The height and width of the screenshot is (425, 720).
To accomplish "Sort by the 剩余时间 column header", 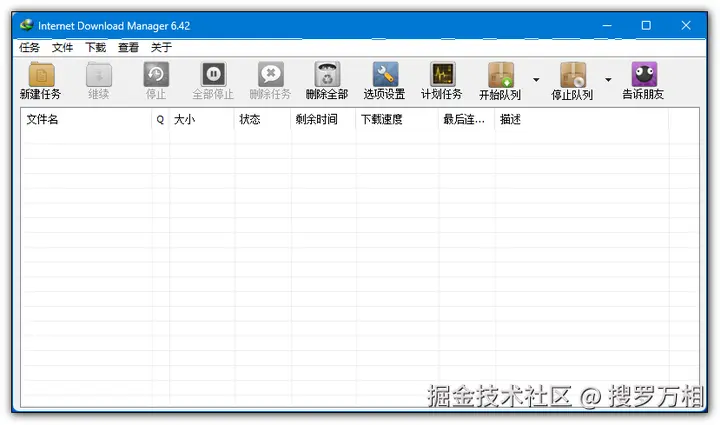I will [323, 120].
